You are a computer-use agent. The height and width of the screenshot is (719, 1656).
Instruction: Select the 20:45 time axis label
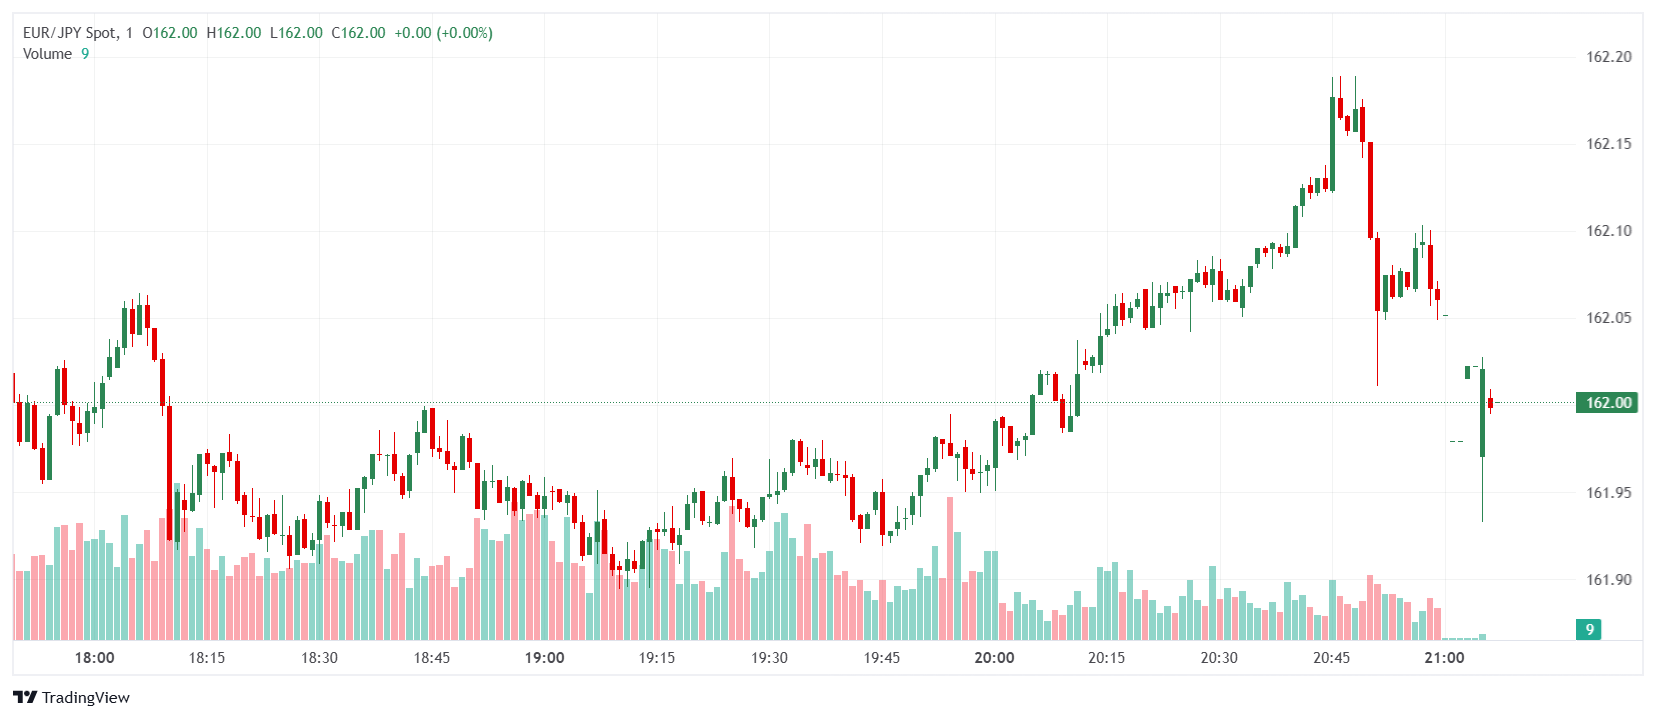pos(1332,658)
